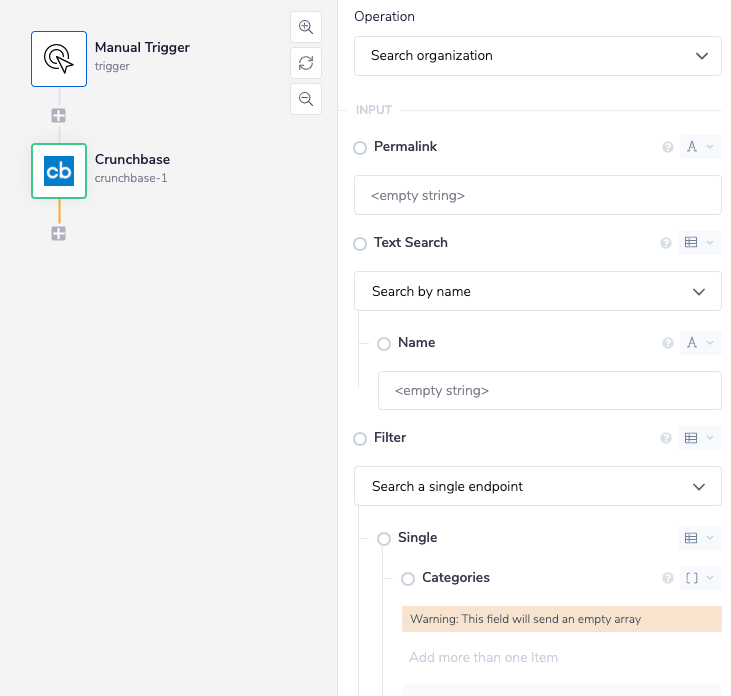Viewport: 731px width, 696px height.
Task: Click Add more than one Item
Action: tap(484, 658)
